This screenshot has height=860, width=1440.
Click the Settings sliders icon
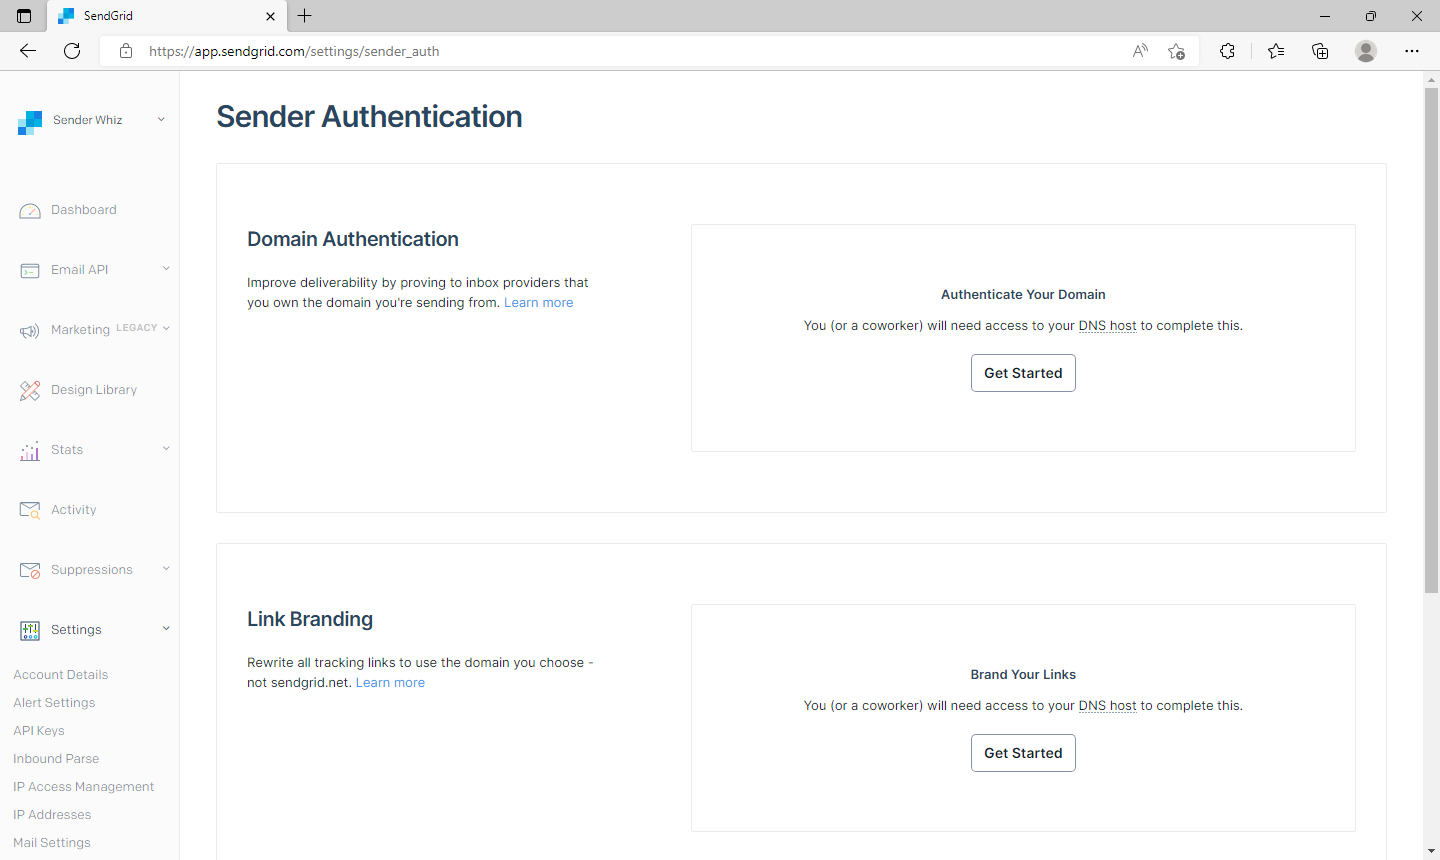(x=30, y=630)
